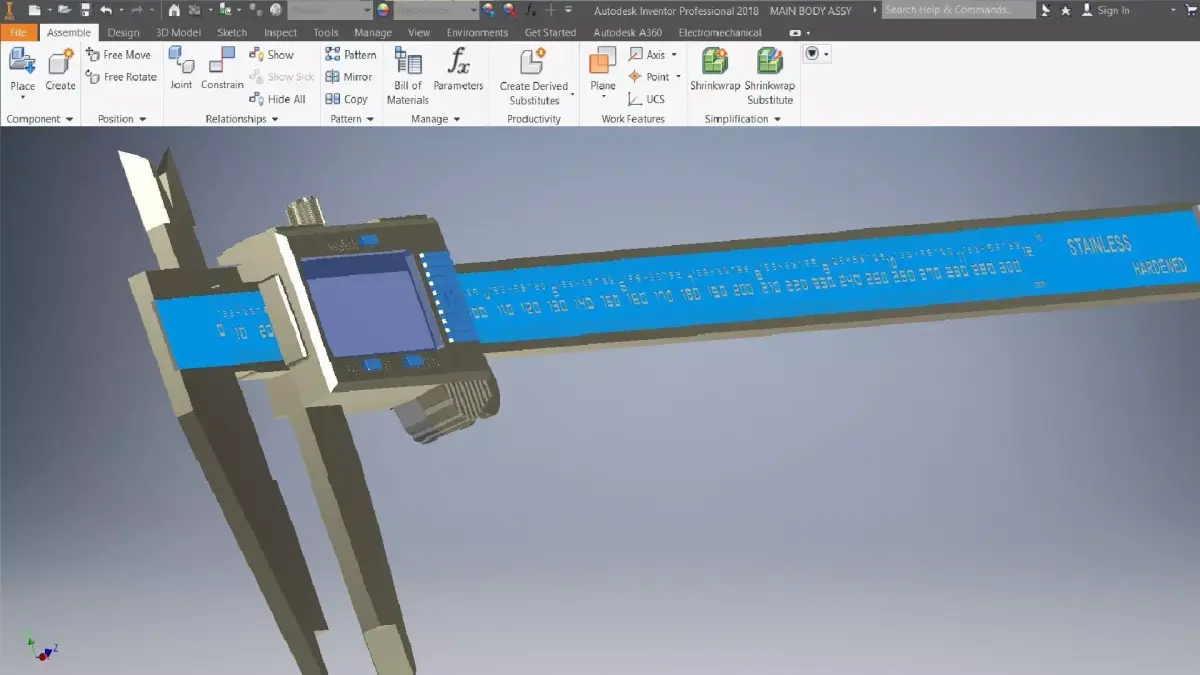Viewport: 1200px width, 675px height.
Task: Click the Undo arrow
Action: 106,10
